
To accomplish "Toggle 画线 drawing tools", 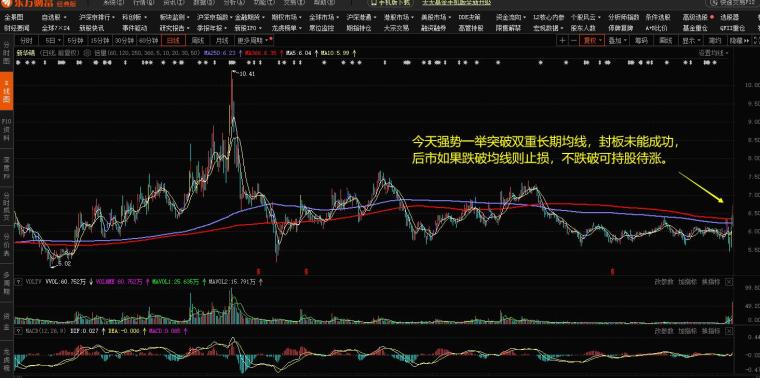I will click(x=665, y=40).
